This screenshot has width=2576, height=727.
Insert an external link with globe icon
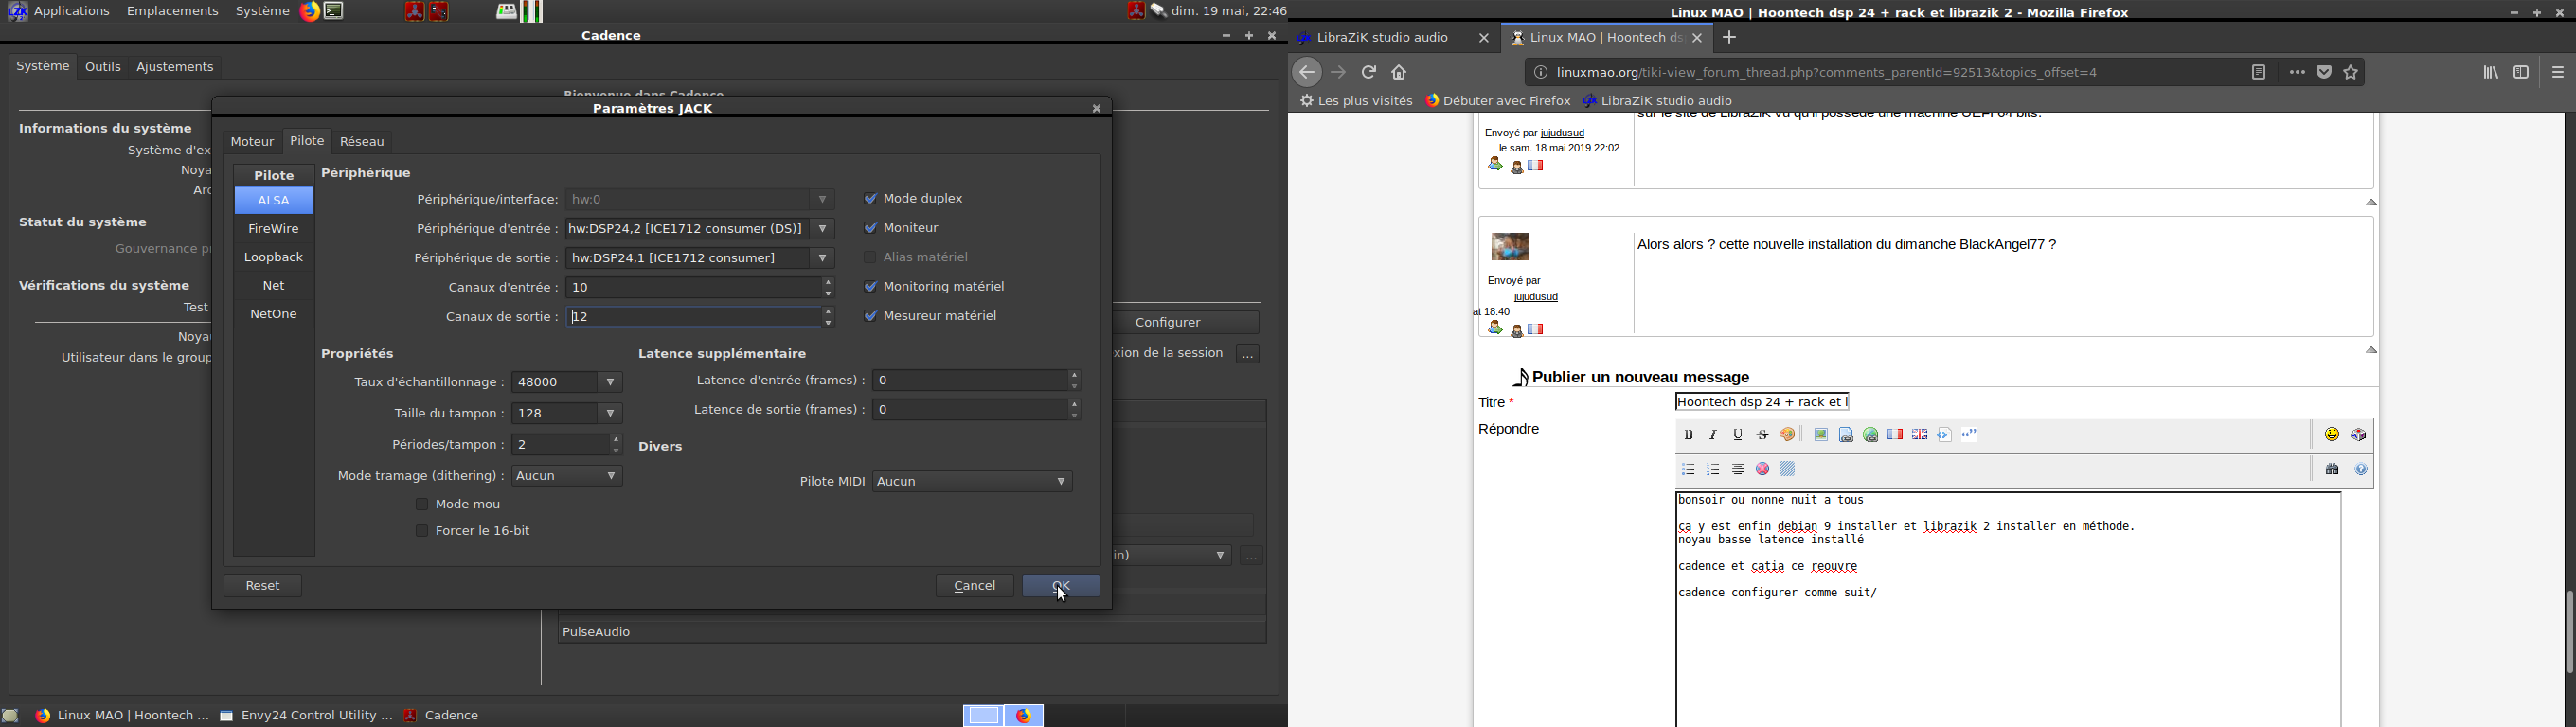1871,435
